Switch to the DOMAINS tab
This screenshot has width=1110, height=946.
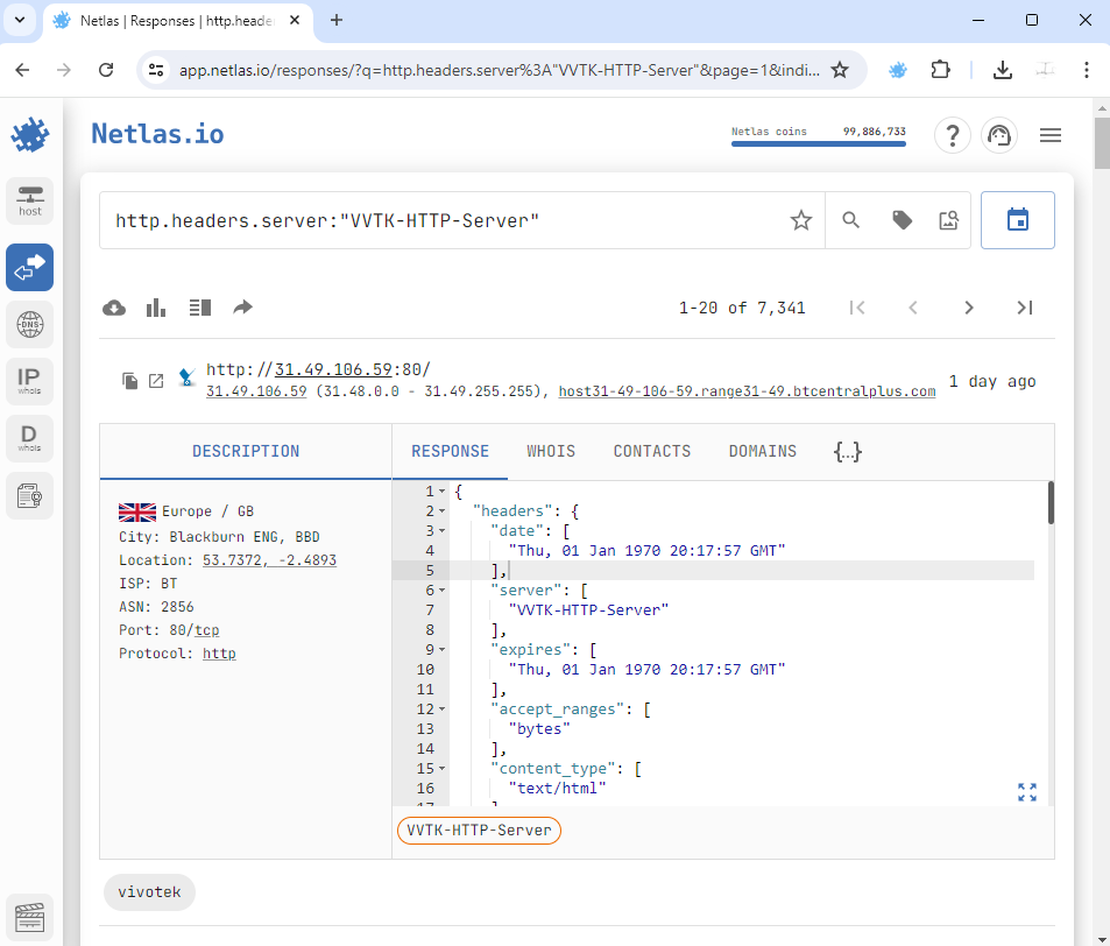coord(762,451)
